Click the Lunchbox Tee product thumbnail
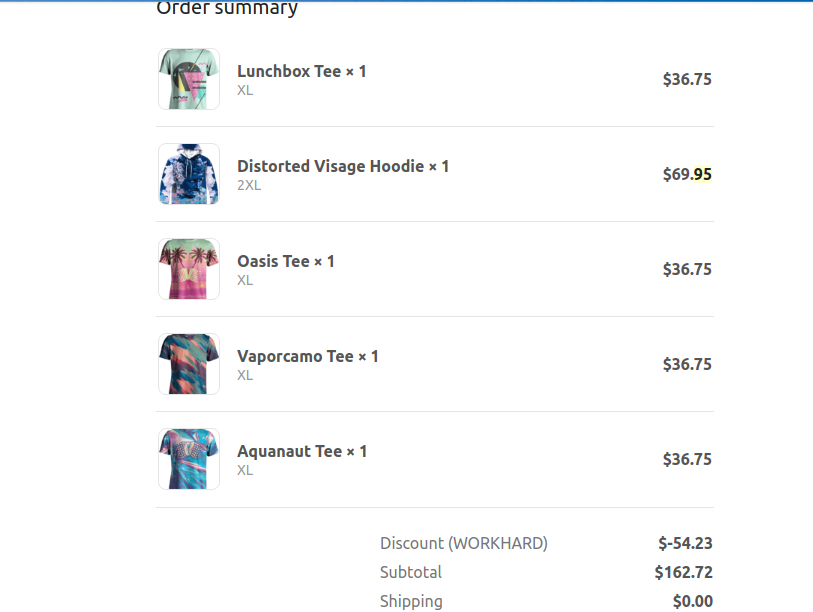The height and width of the screenshot is (612, 813). pyautogui.click(x=189, y=79)
